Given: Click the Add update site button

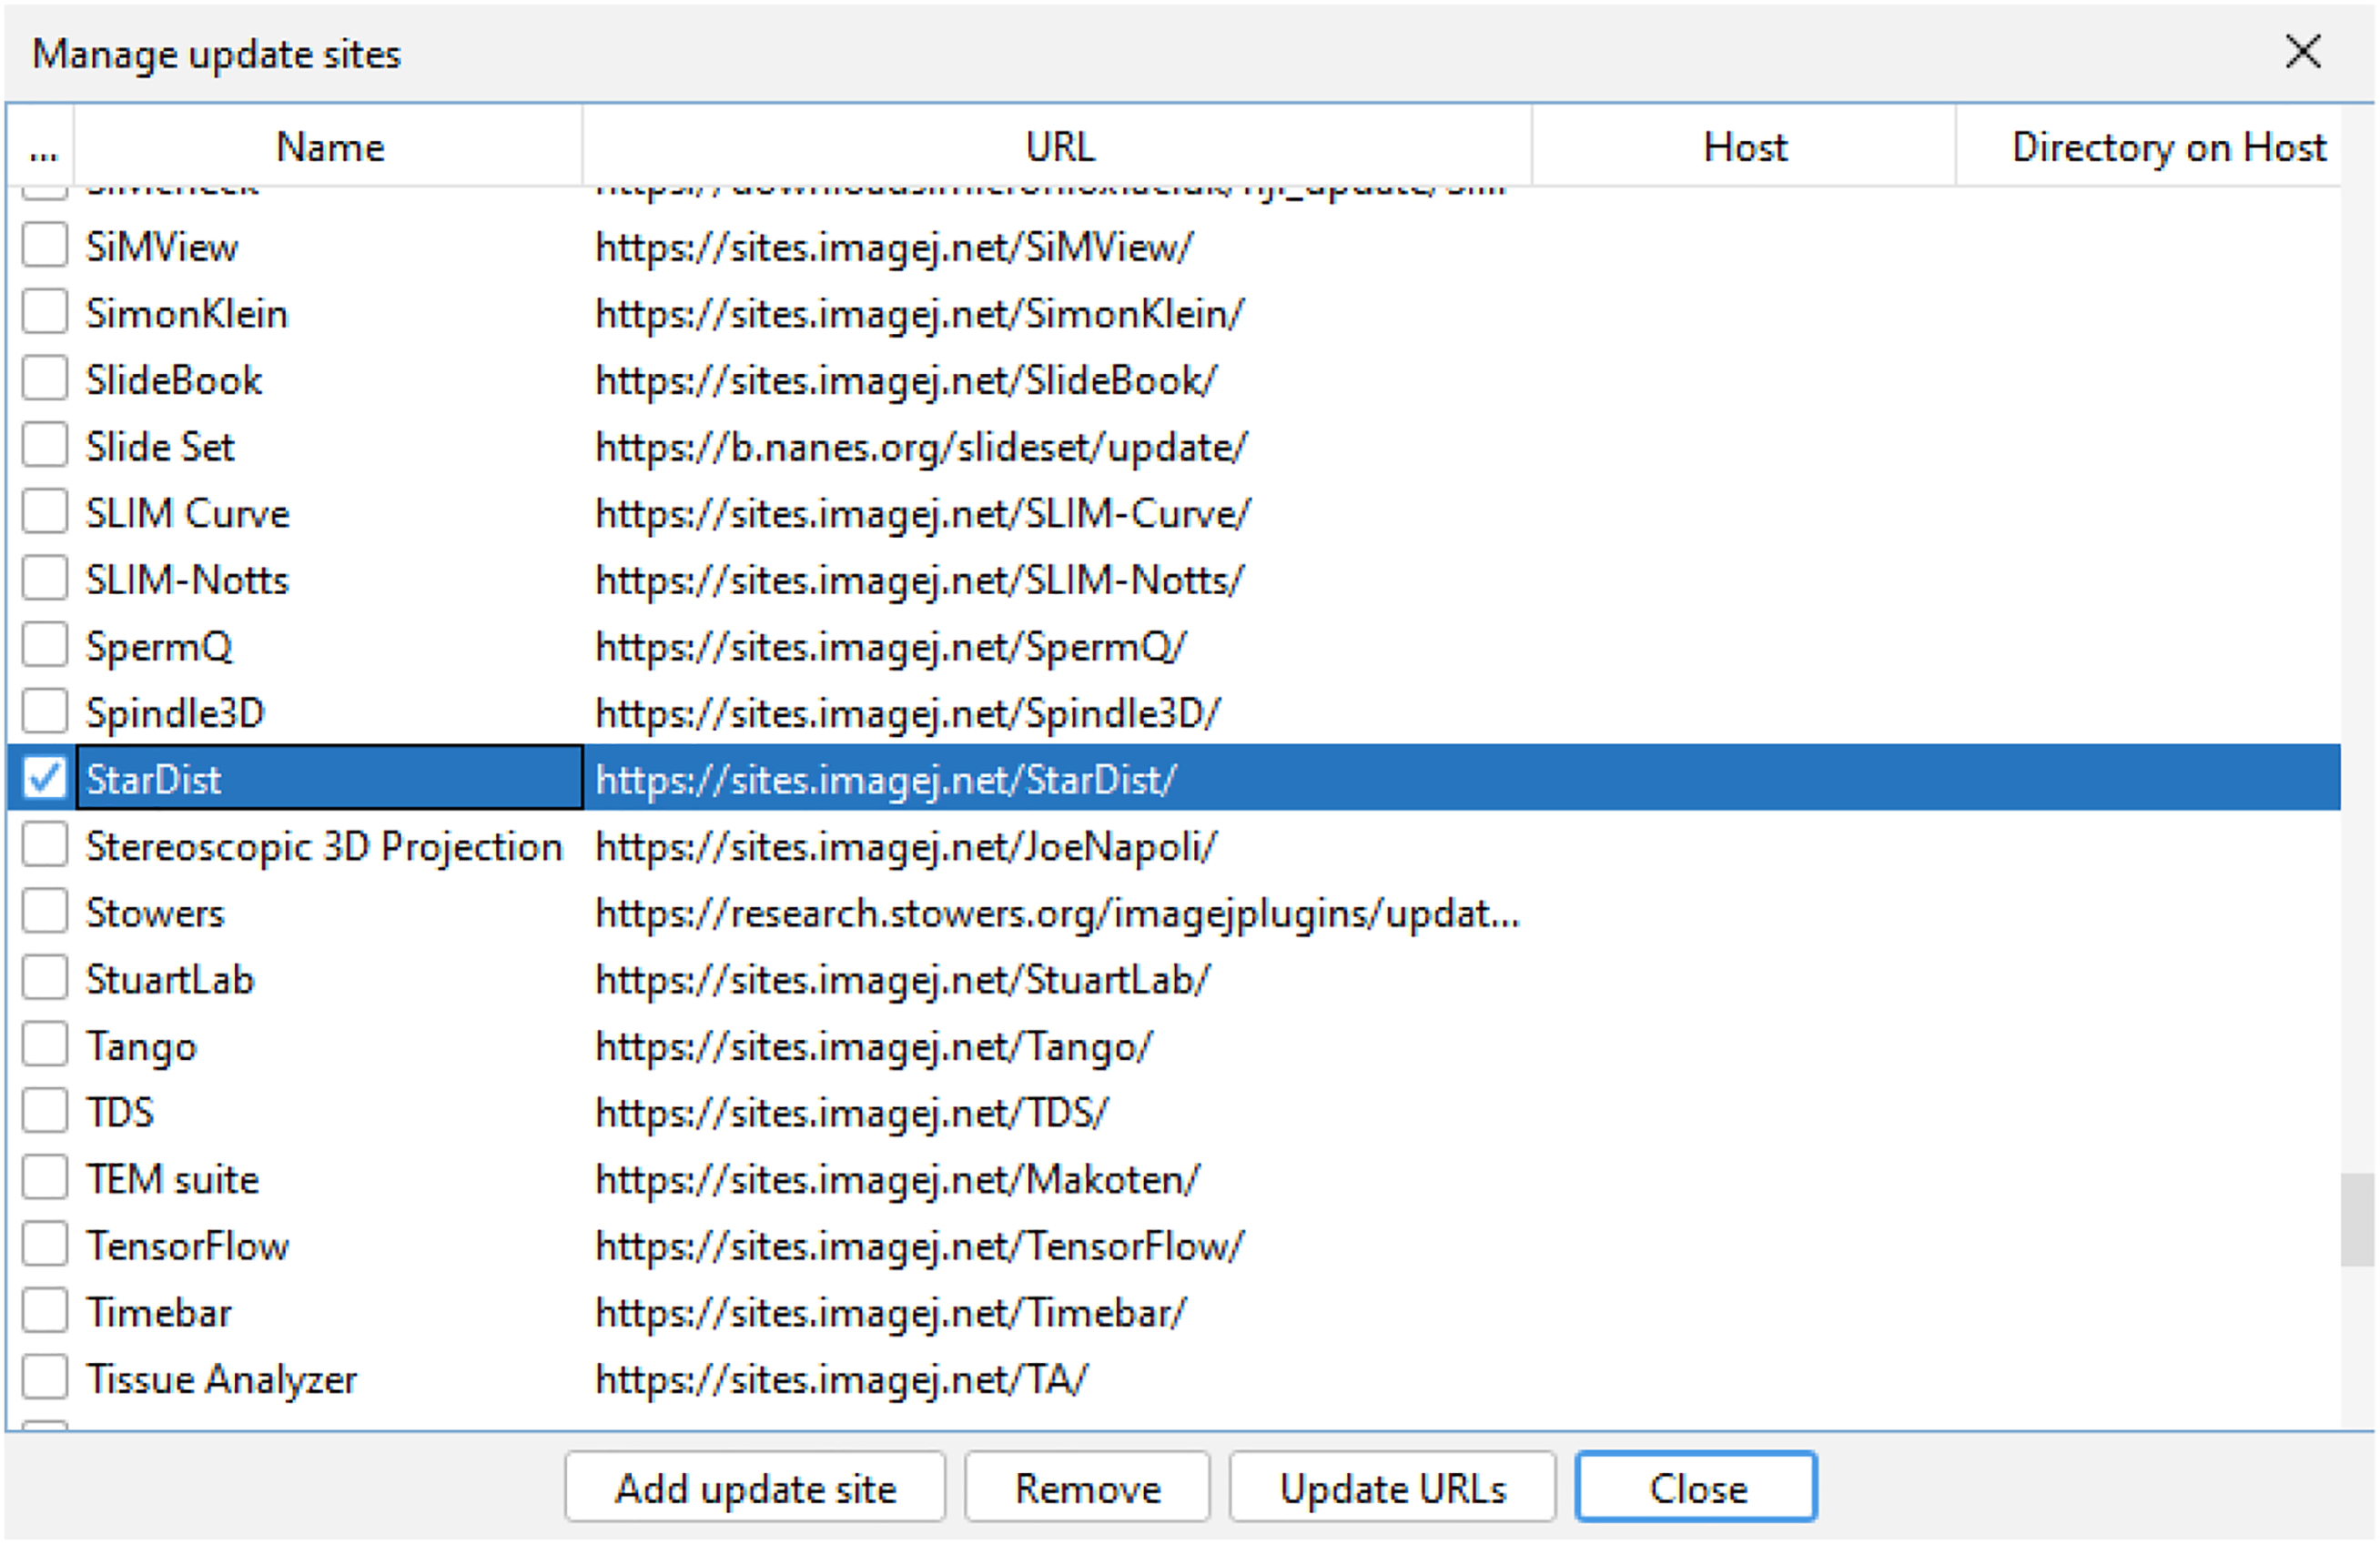Looking at the screenshot, I should (755, 1488).
